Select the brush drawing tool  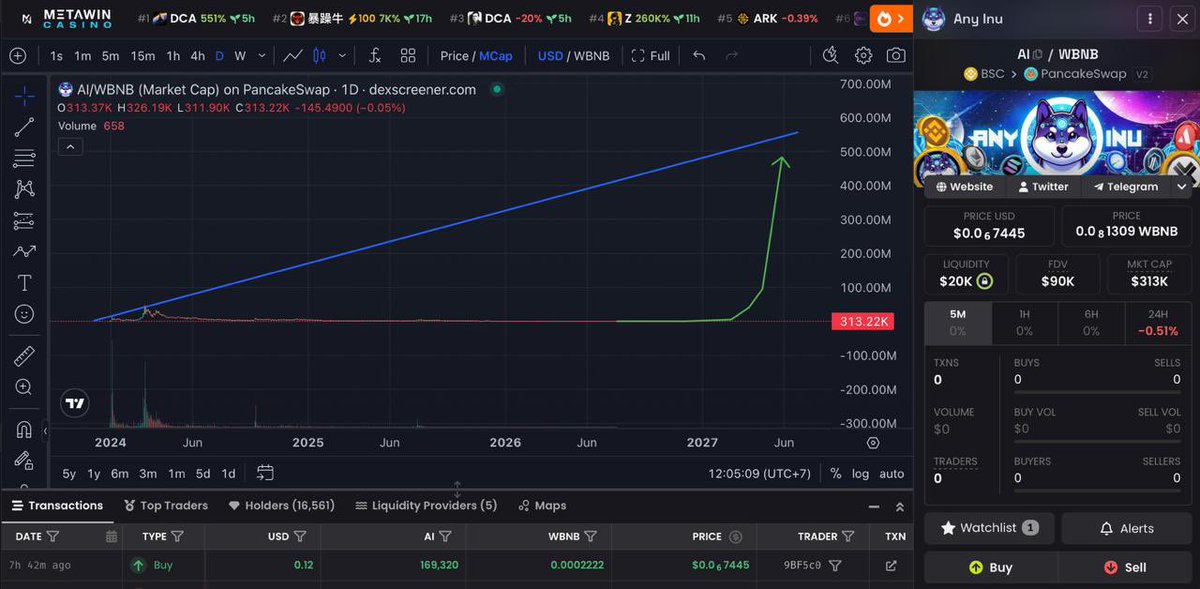pyautogui.click(x=24, y=252)
